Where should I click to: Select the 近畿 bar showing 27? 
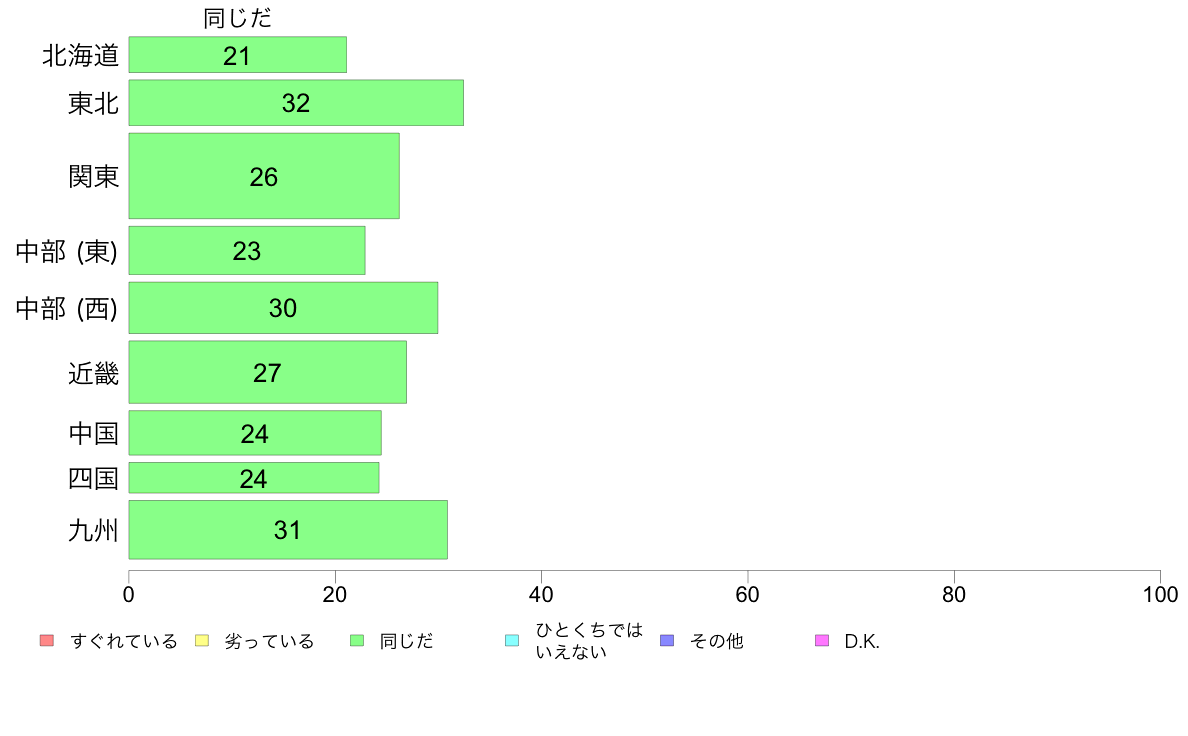(267, 372)
